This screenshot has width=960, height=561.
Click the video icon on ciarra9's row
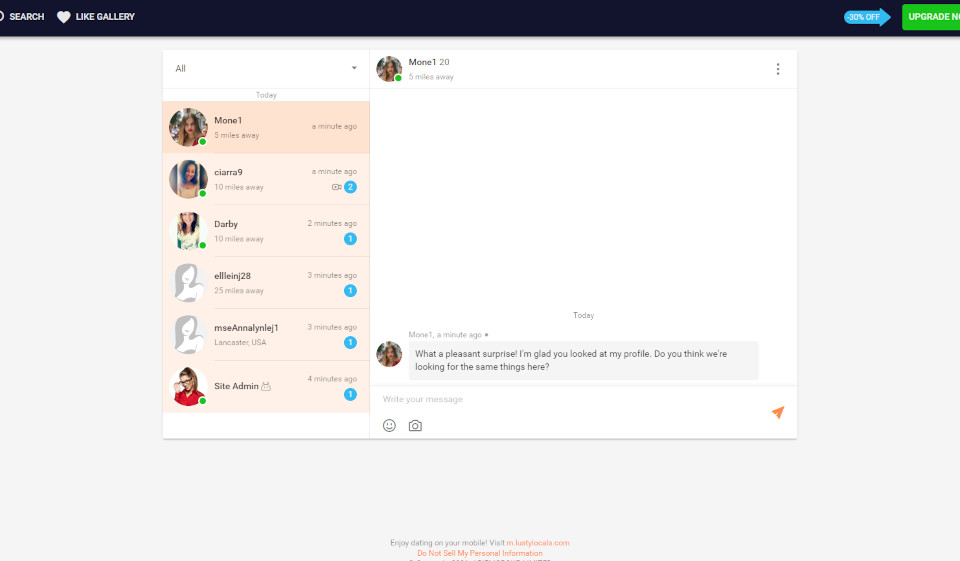point(337,187)
